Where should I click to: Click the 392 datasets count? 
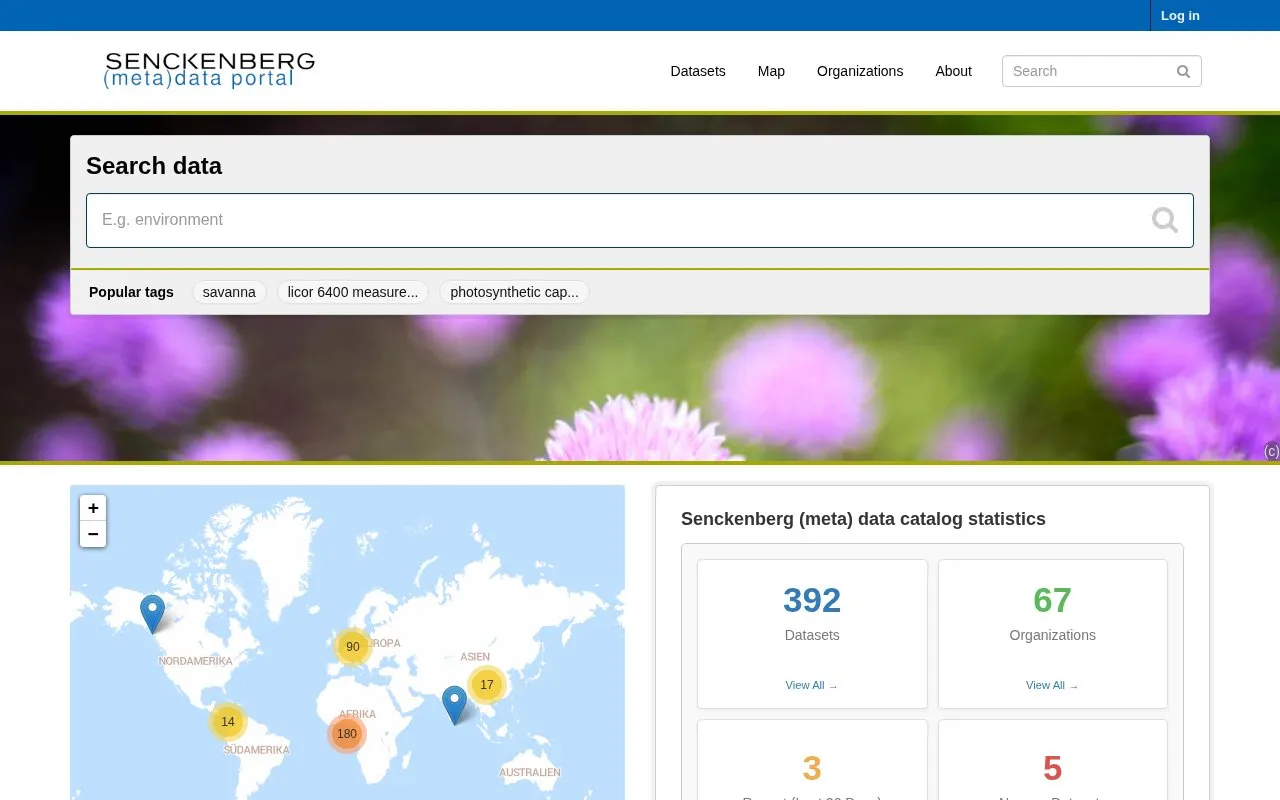(x=812, y=600)
